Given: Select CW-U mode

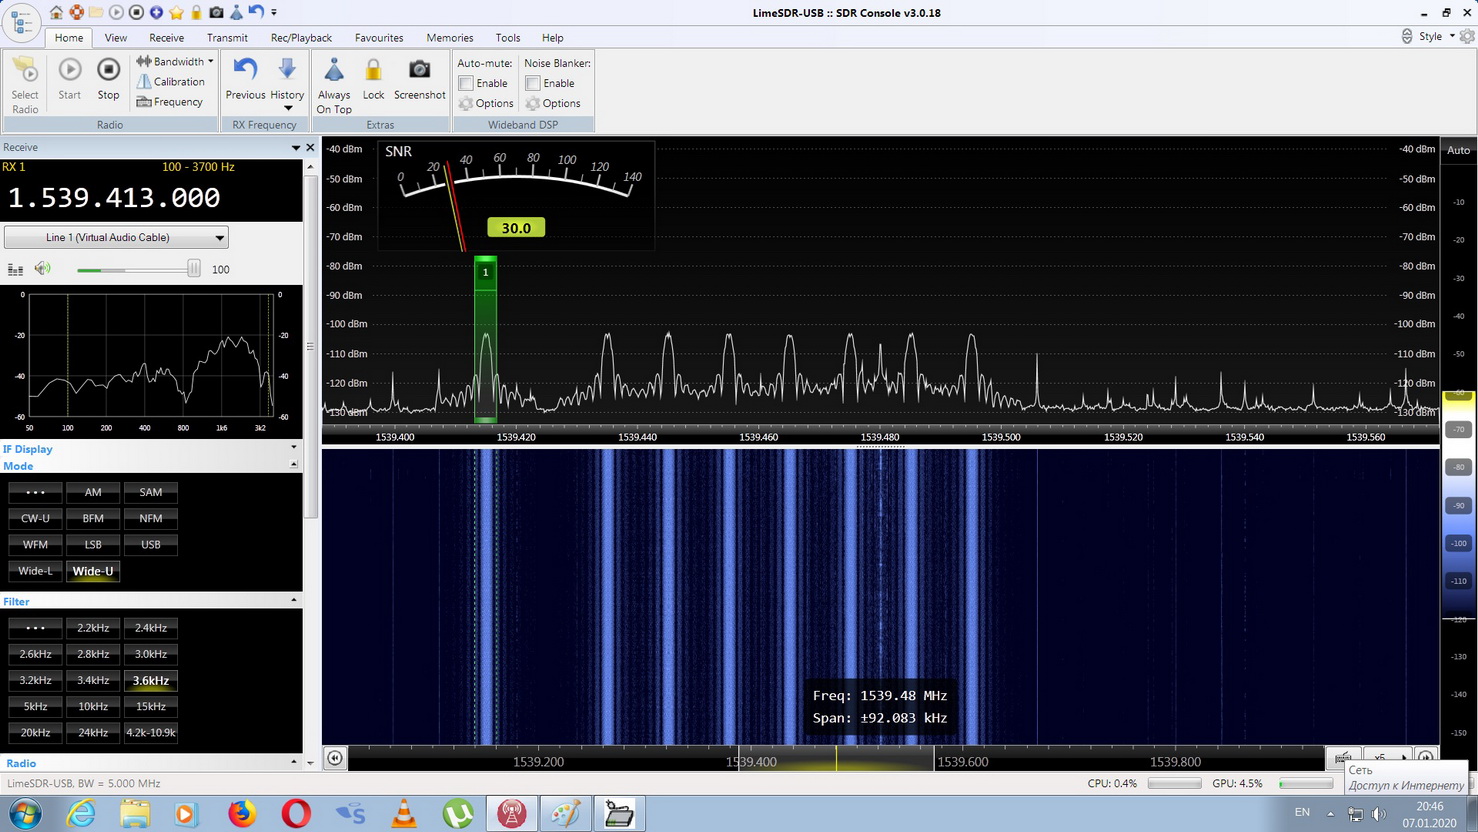Looking at the screenshot, I should click(35, 518).
